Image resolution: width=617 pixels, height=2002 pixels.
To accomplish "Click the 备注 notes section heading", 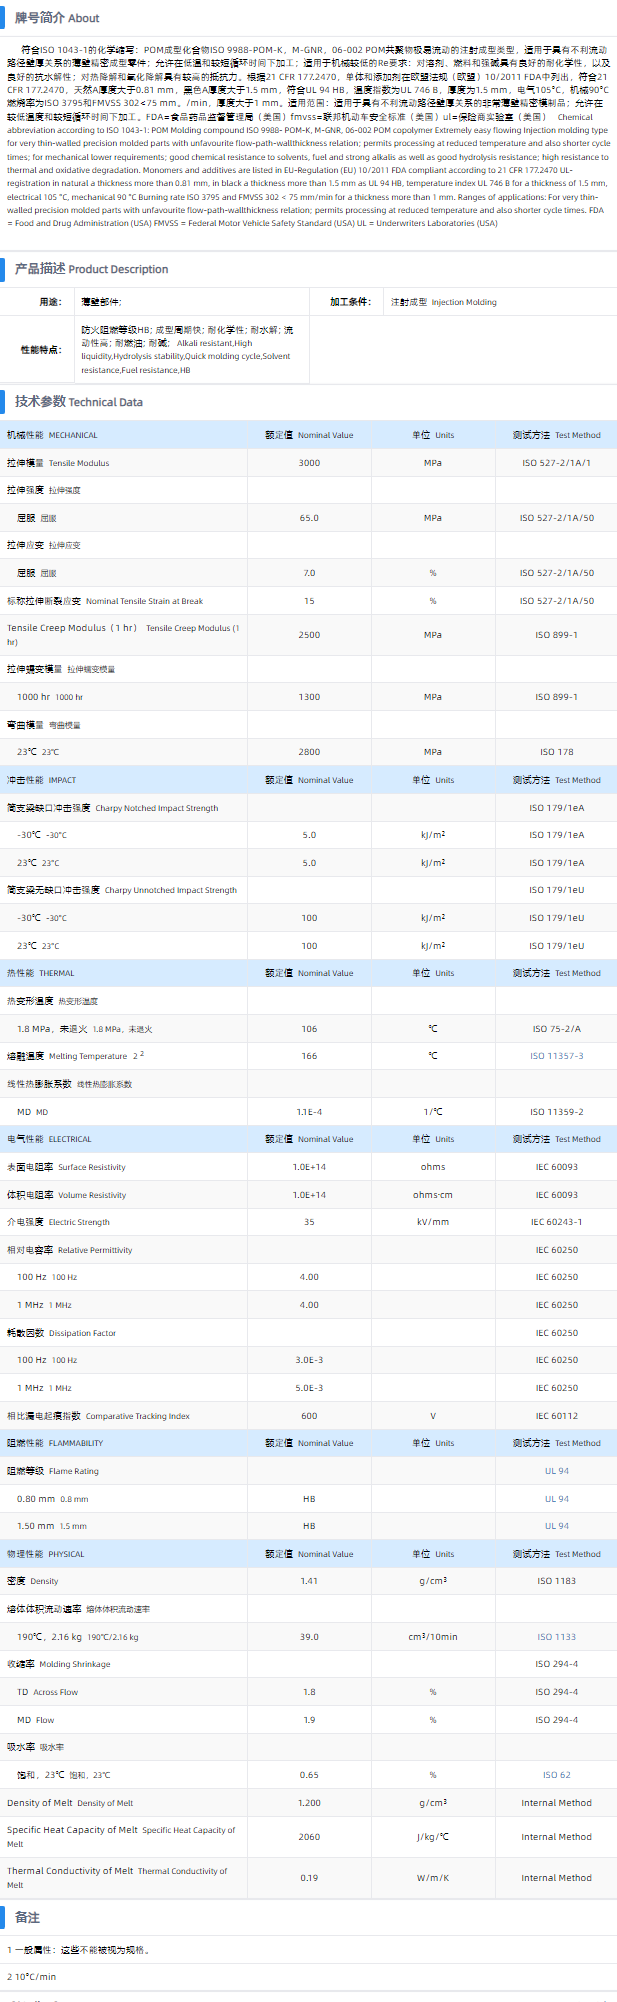I will [27, 1917].
